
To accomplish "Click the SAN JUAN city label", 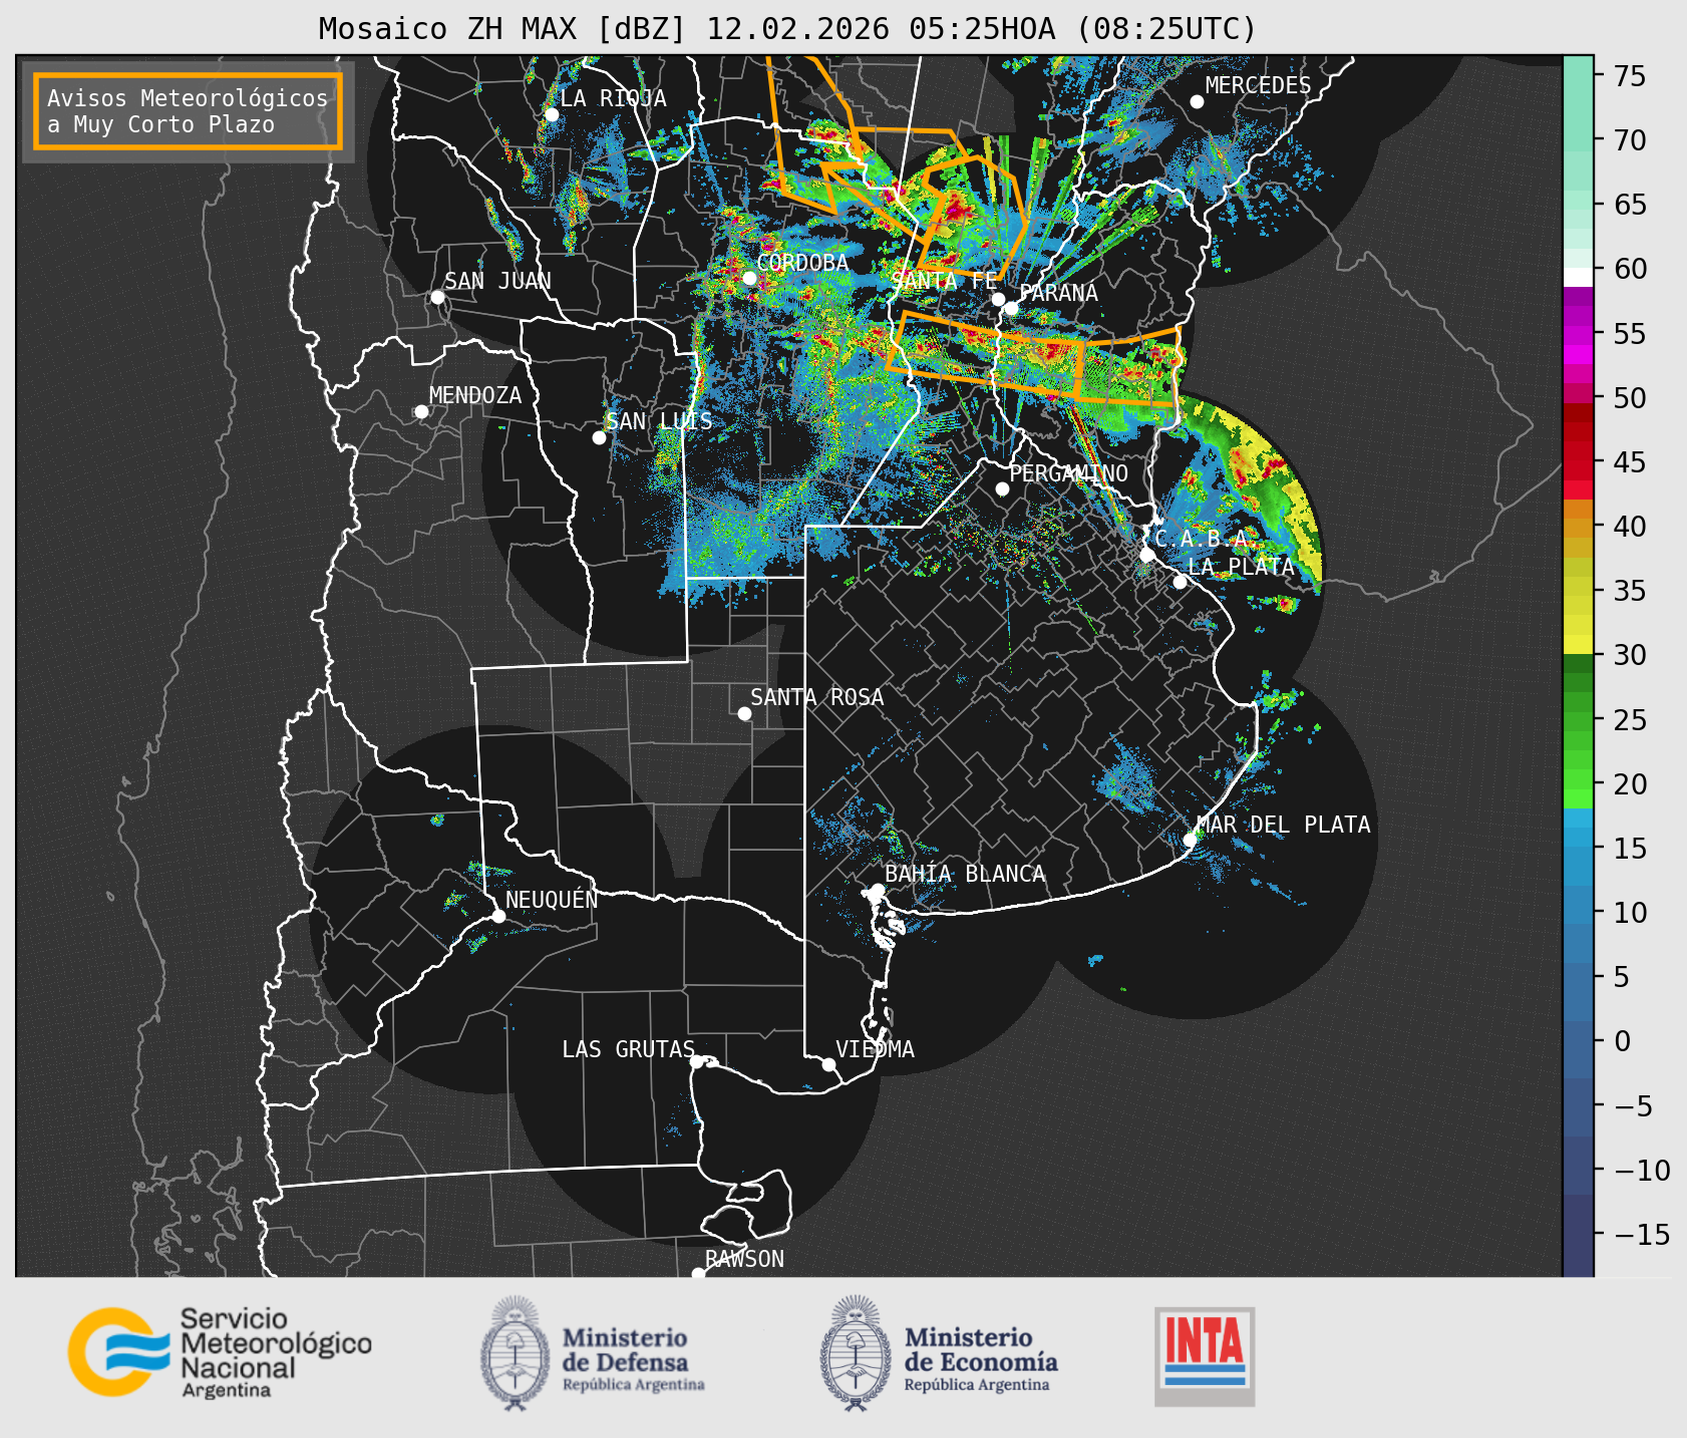I will tap(498, 281).
